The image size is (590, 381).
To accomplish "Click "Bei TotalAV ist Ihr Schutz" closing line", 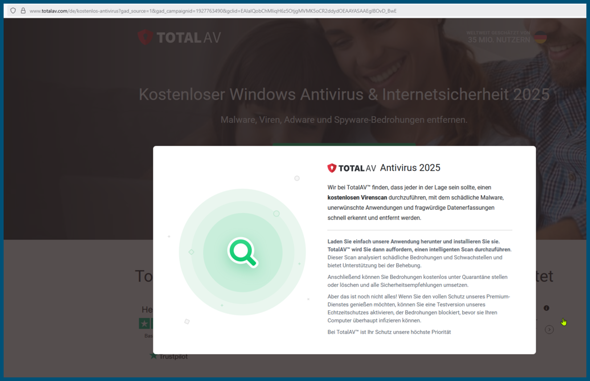I will point(389,332).
